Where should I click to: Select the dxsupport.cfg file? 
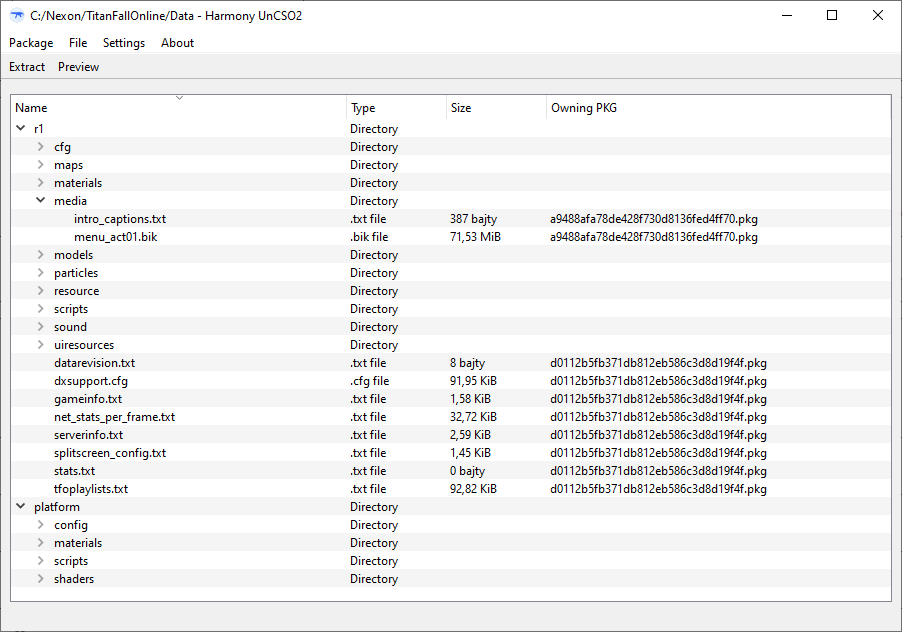(92, 380)
